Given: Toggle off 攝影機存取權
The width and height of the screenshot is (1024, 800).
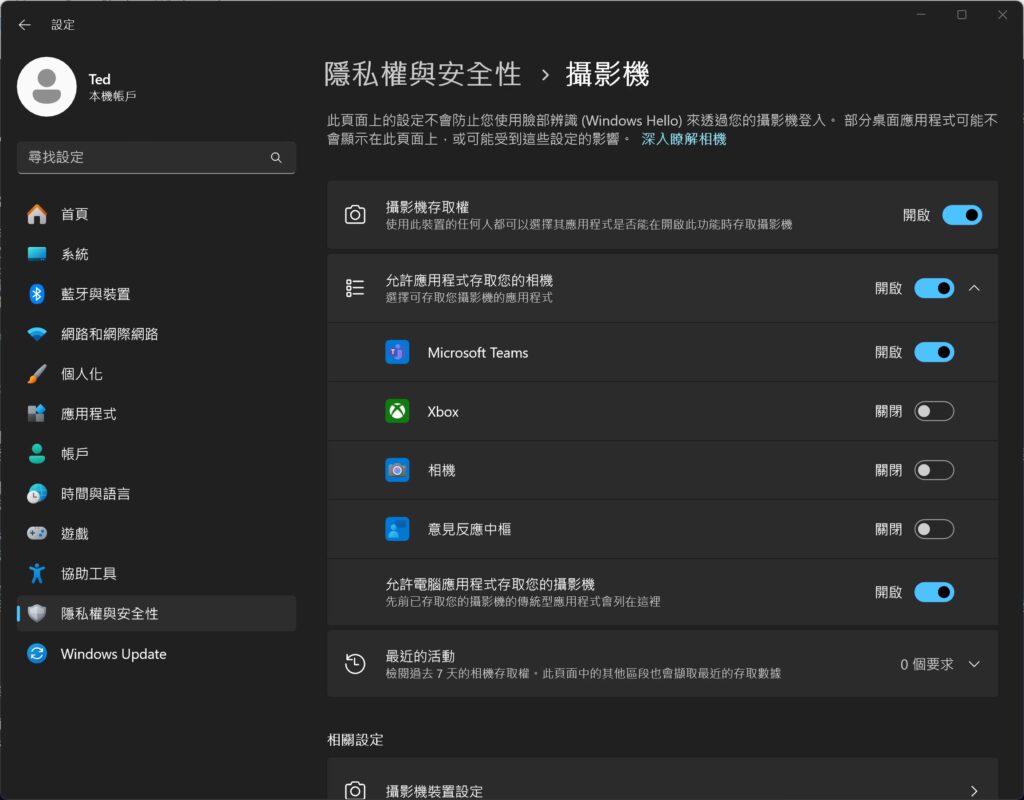Looking at the screenshot, I should pyautogui.click(x=961, y=215).
